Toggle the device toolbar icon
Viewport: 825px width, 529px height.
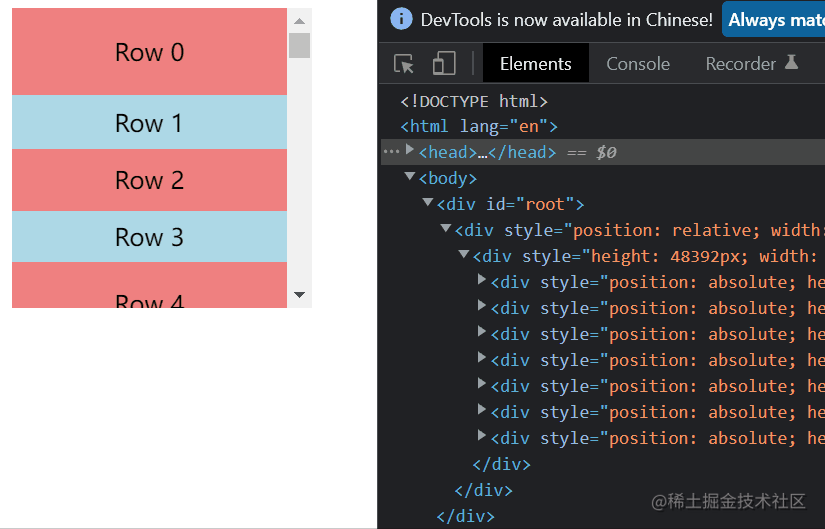[x=444, y=63]
